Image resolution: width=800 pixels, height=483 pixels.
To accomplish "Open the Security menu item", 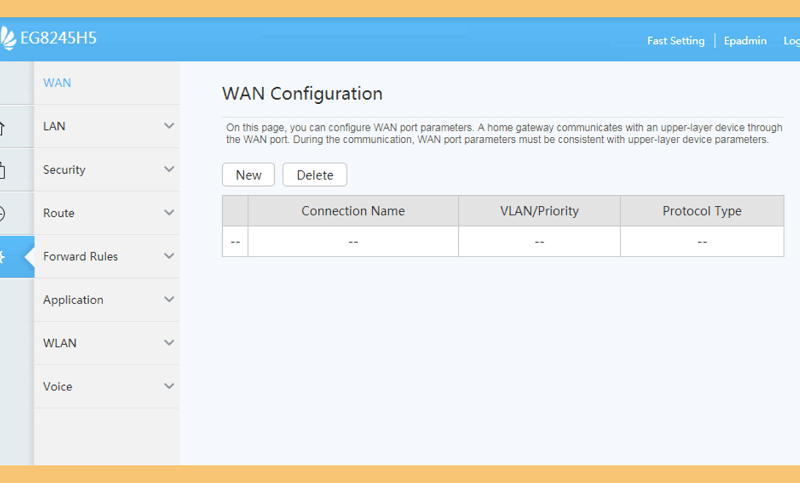I will pyautogui.click(x=107, y=170).
